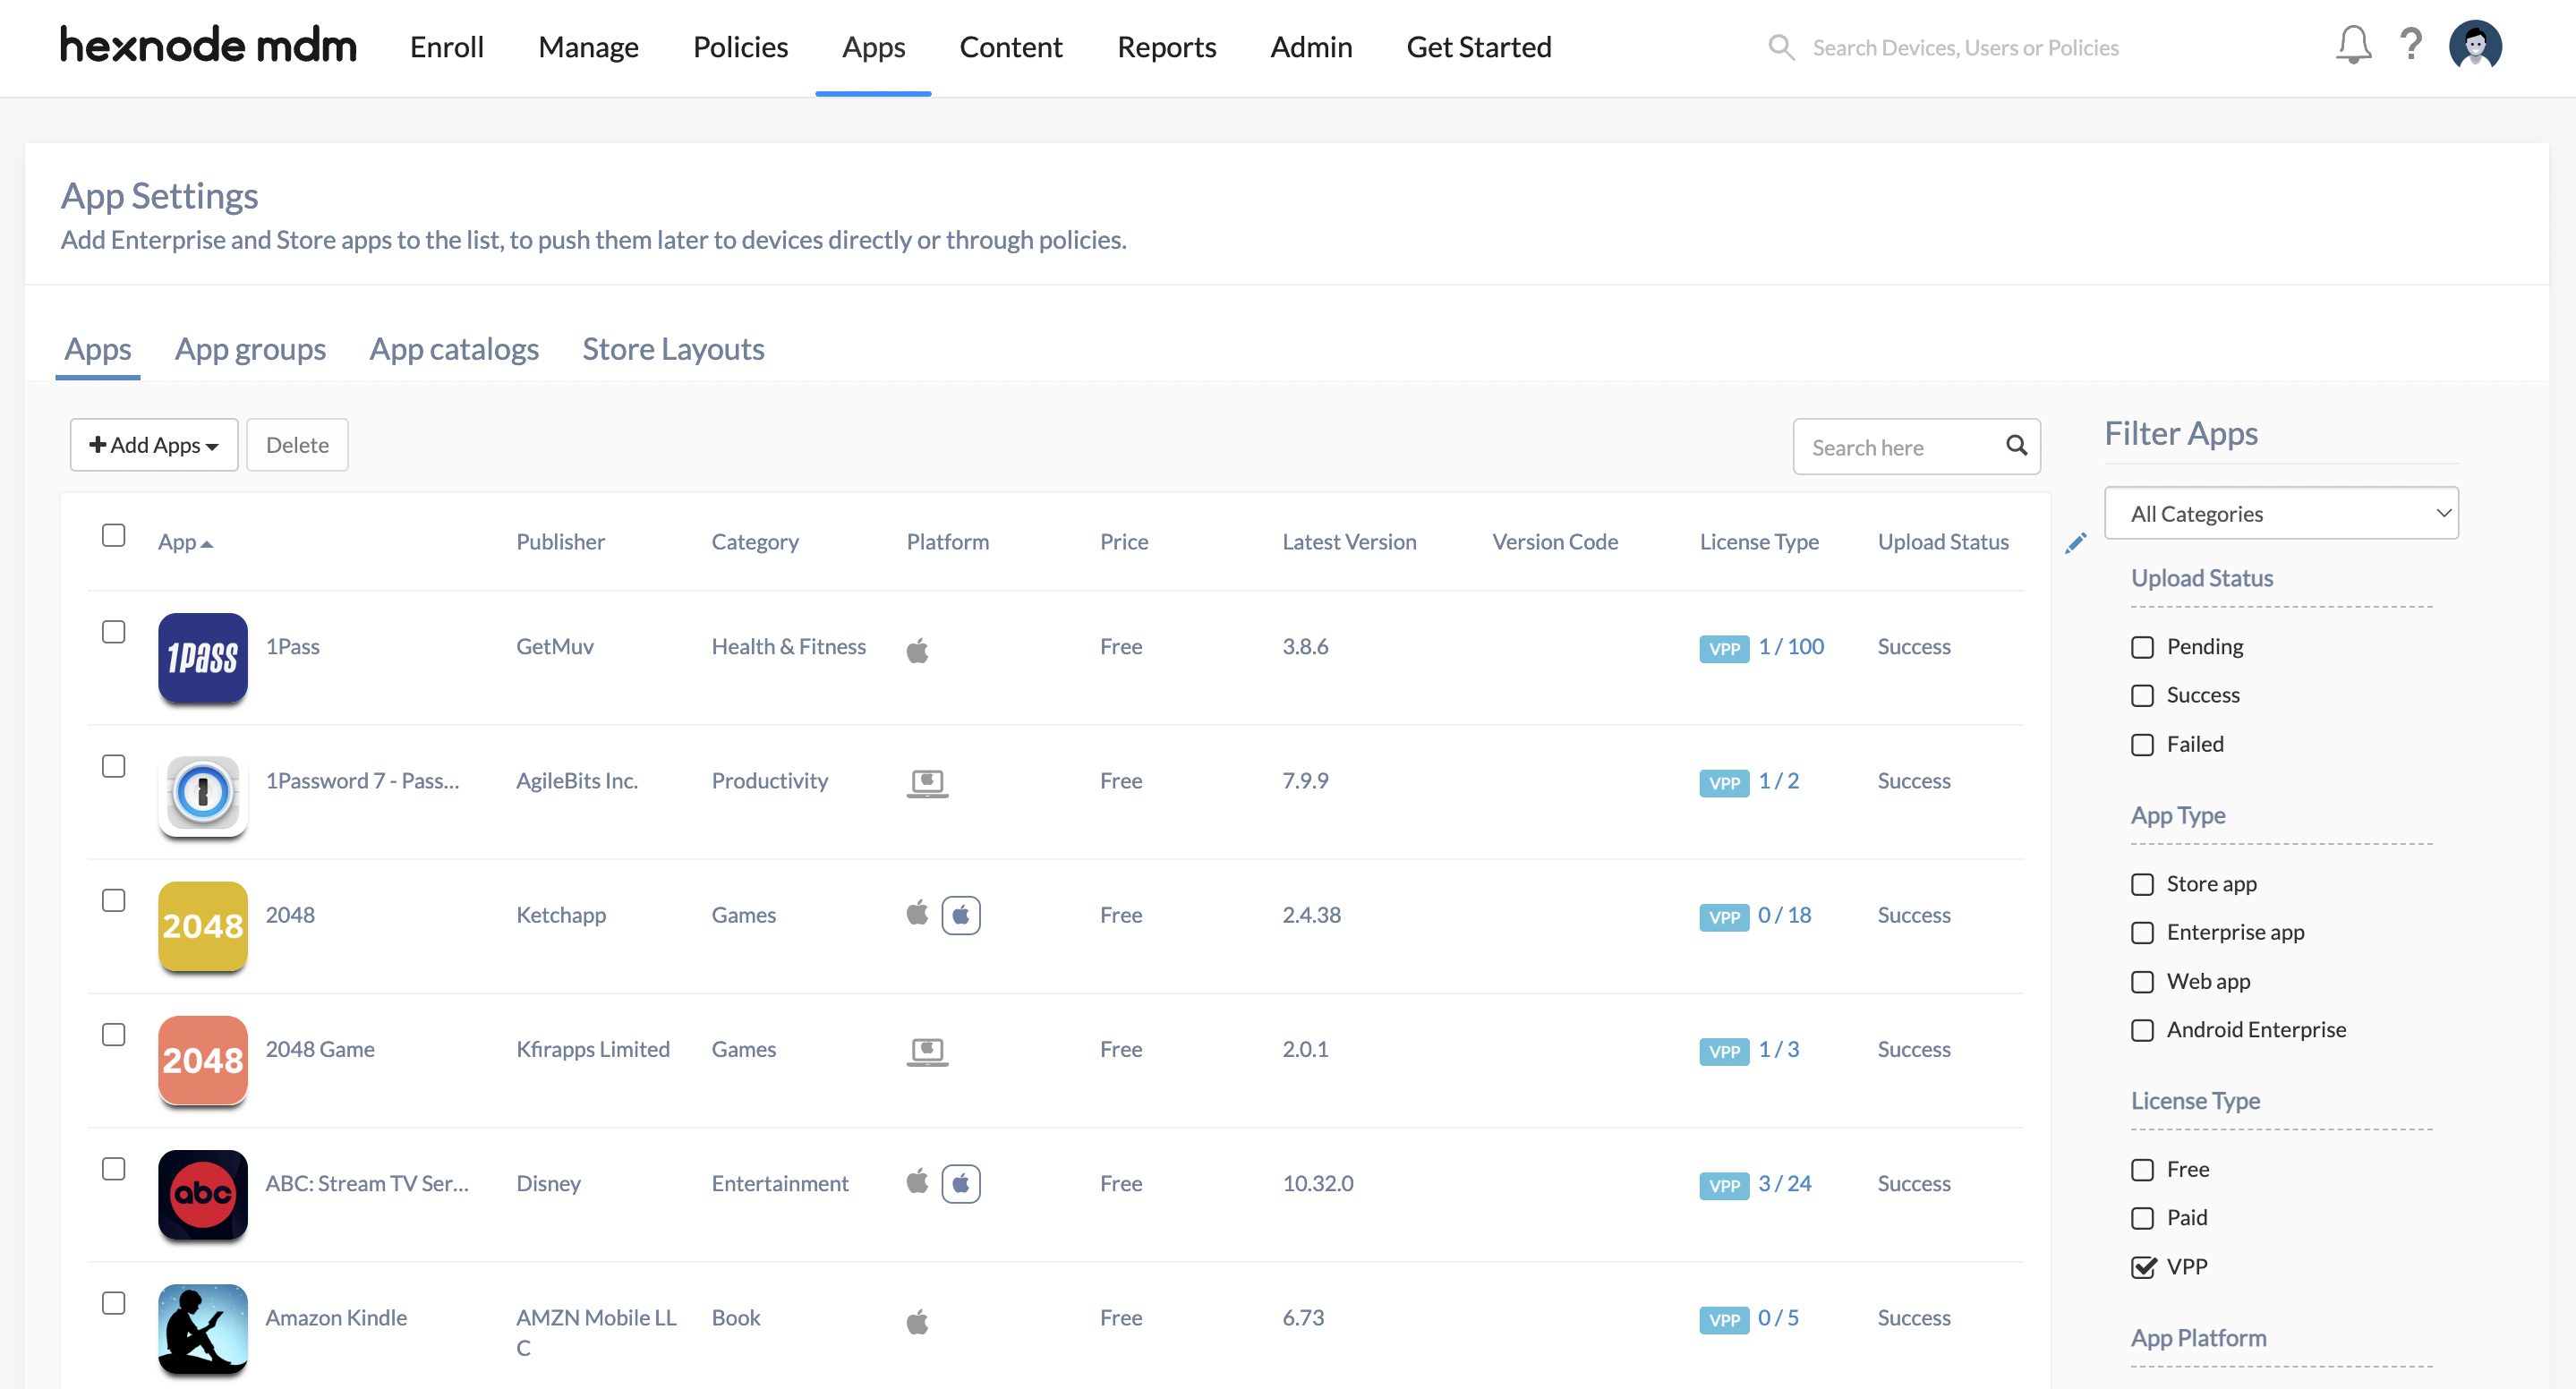Click the Apps tab
This screenshot has width=2576, height=1389.
tap(874, 47)
